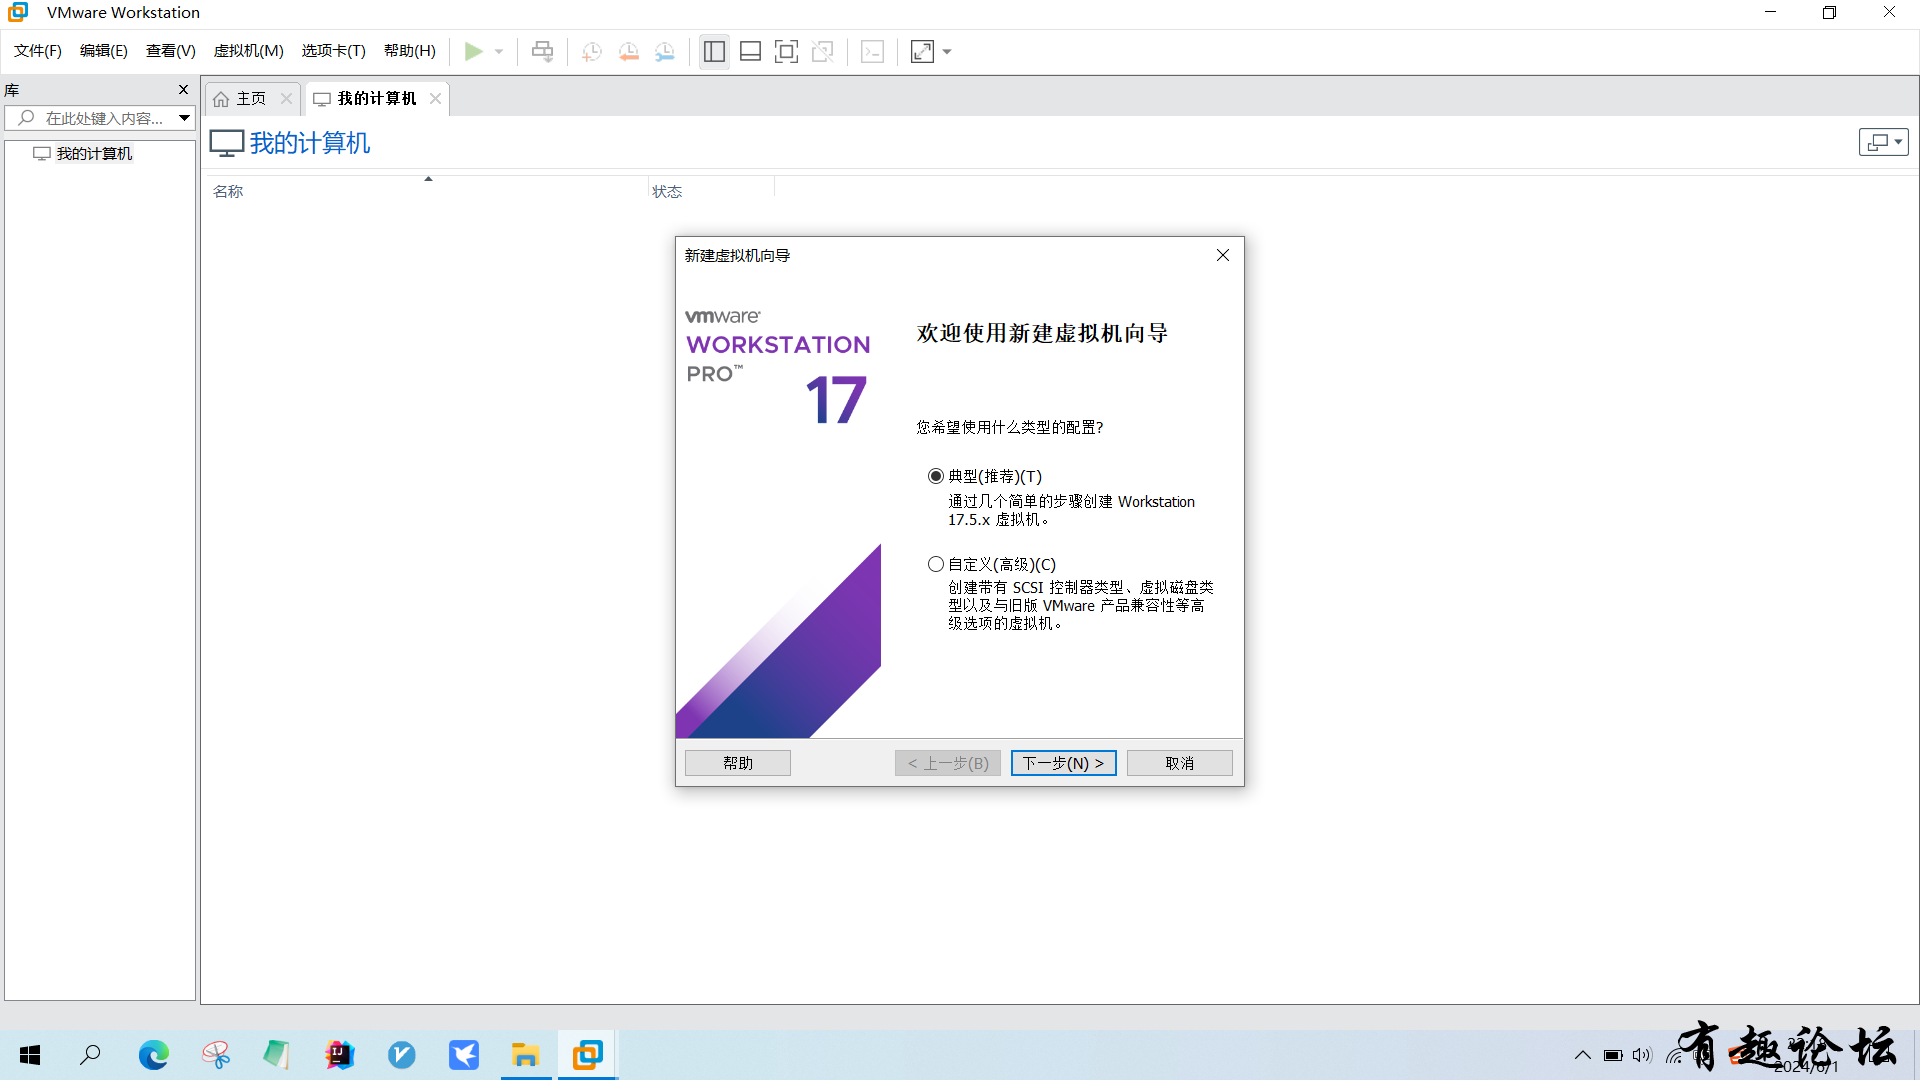Select the 典型(推荐) radio option
Viewport: 1920px width, 1080px height.
click(936, 476)
